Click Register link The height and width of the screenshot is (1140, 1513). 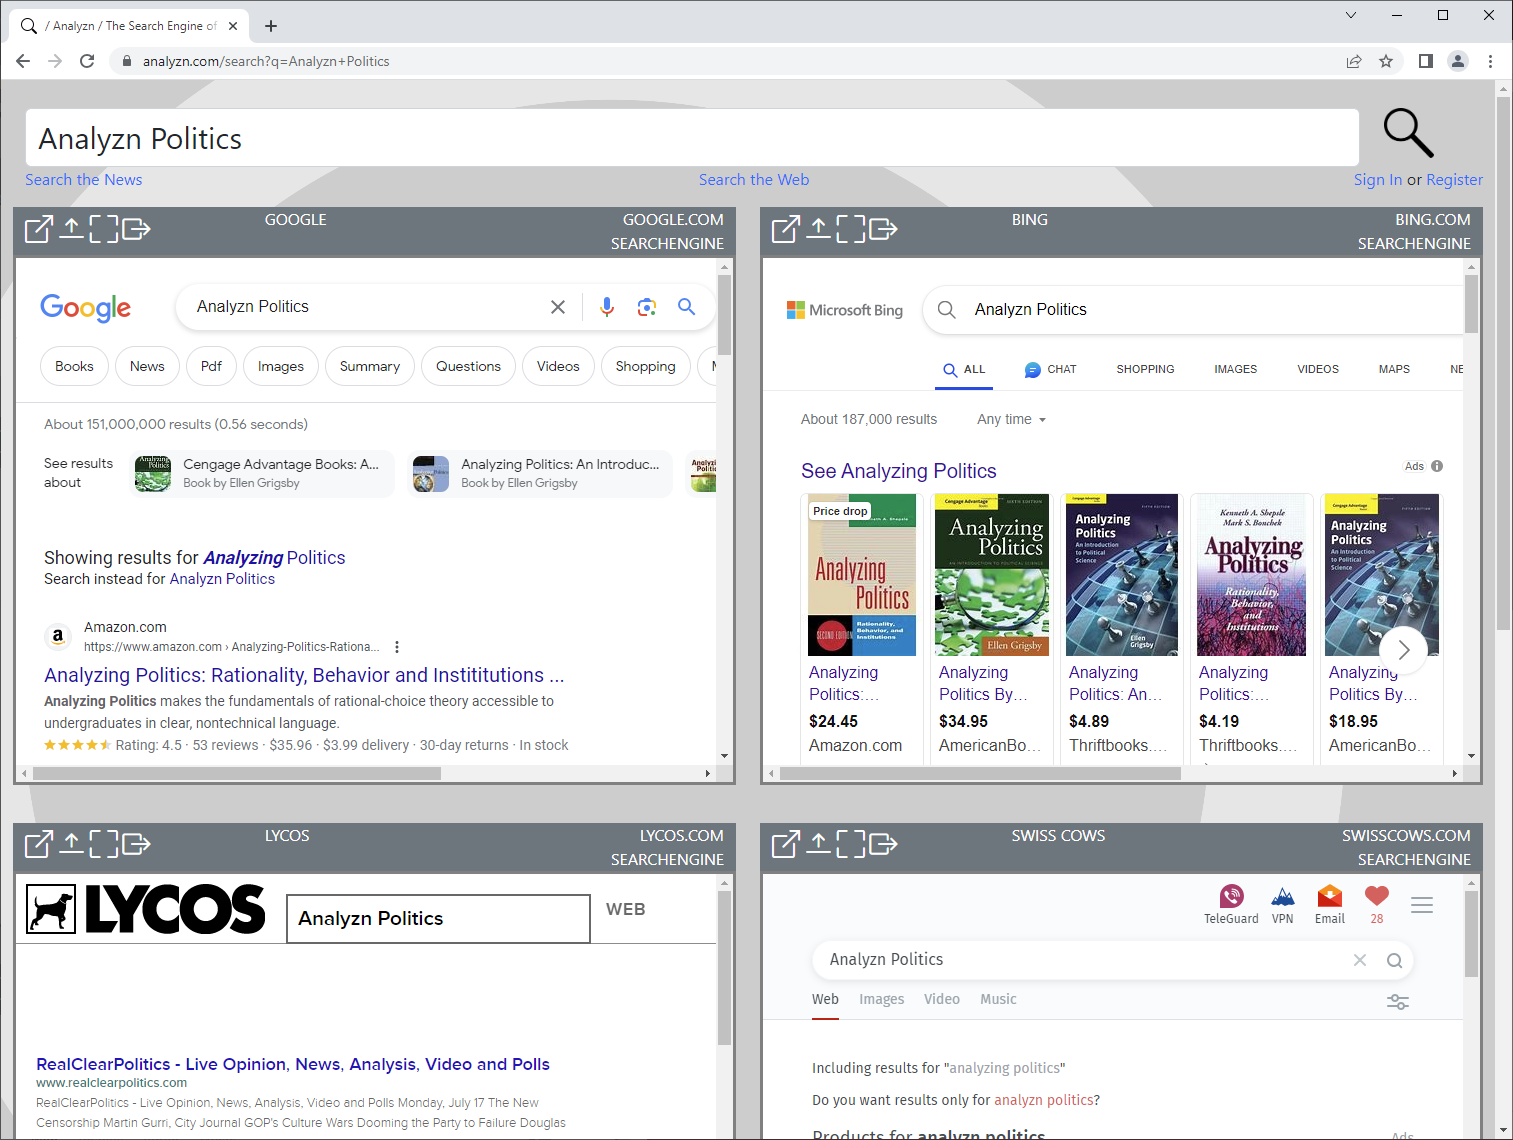coord(1454,180)
